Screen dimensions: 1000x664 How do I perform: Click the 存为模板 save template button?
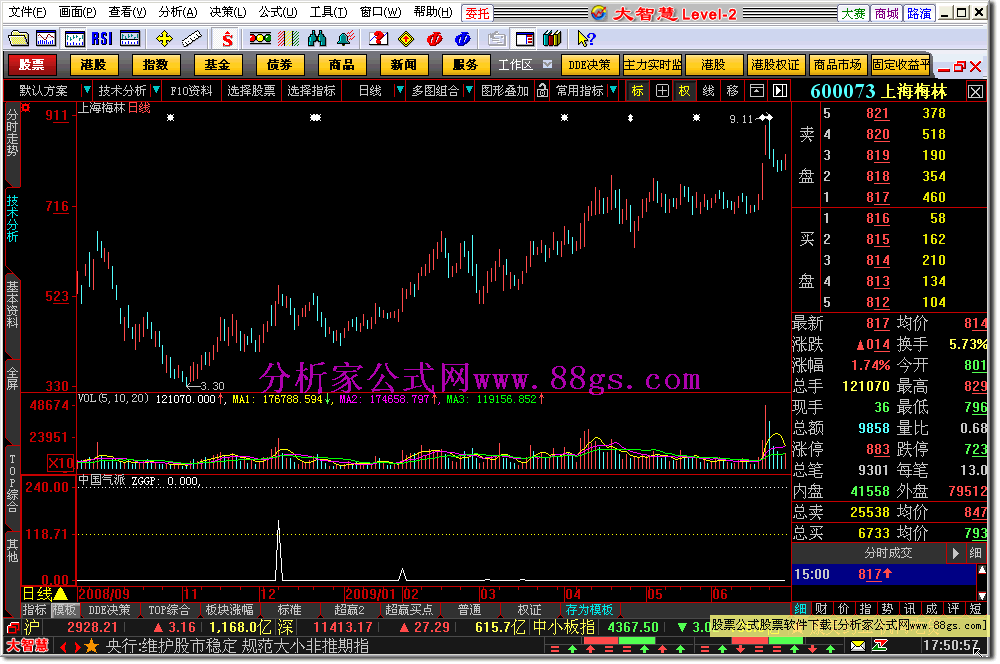(589, 610)
